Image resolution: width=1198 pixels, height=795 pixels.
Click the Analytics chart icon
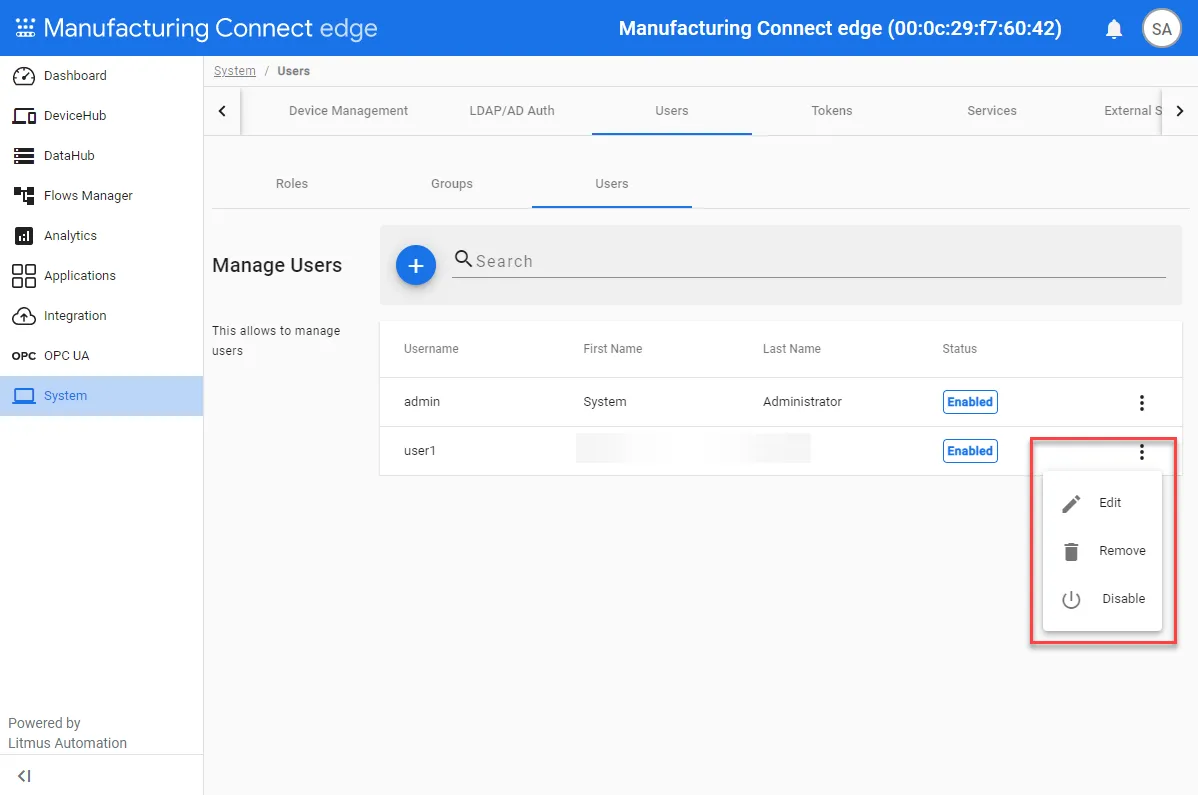pyautogui.click(x=24, y=236)
